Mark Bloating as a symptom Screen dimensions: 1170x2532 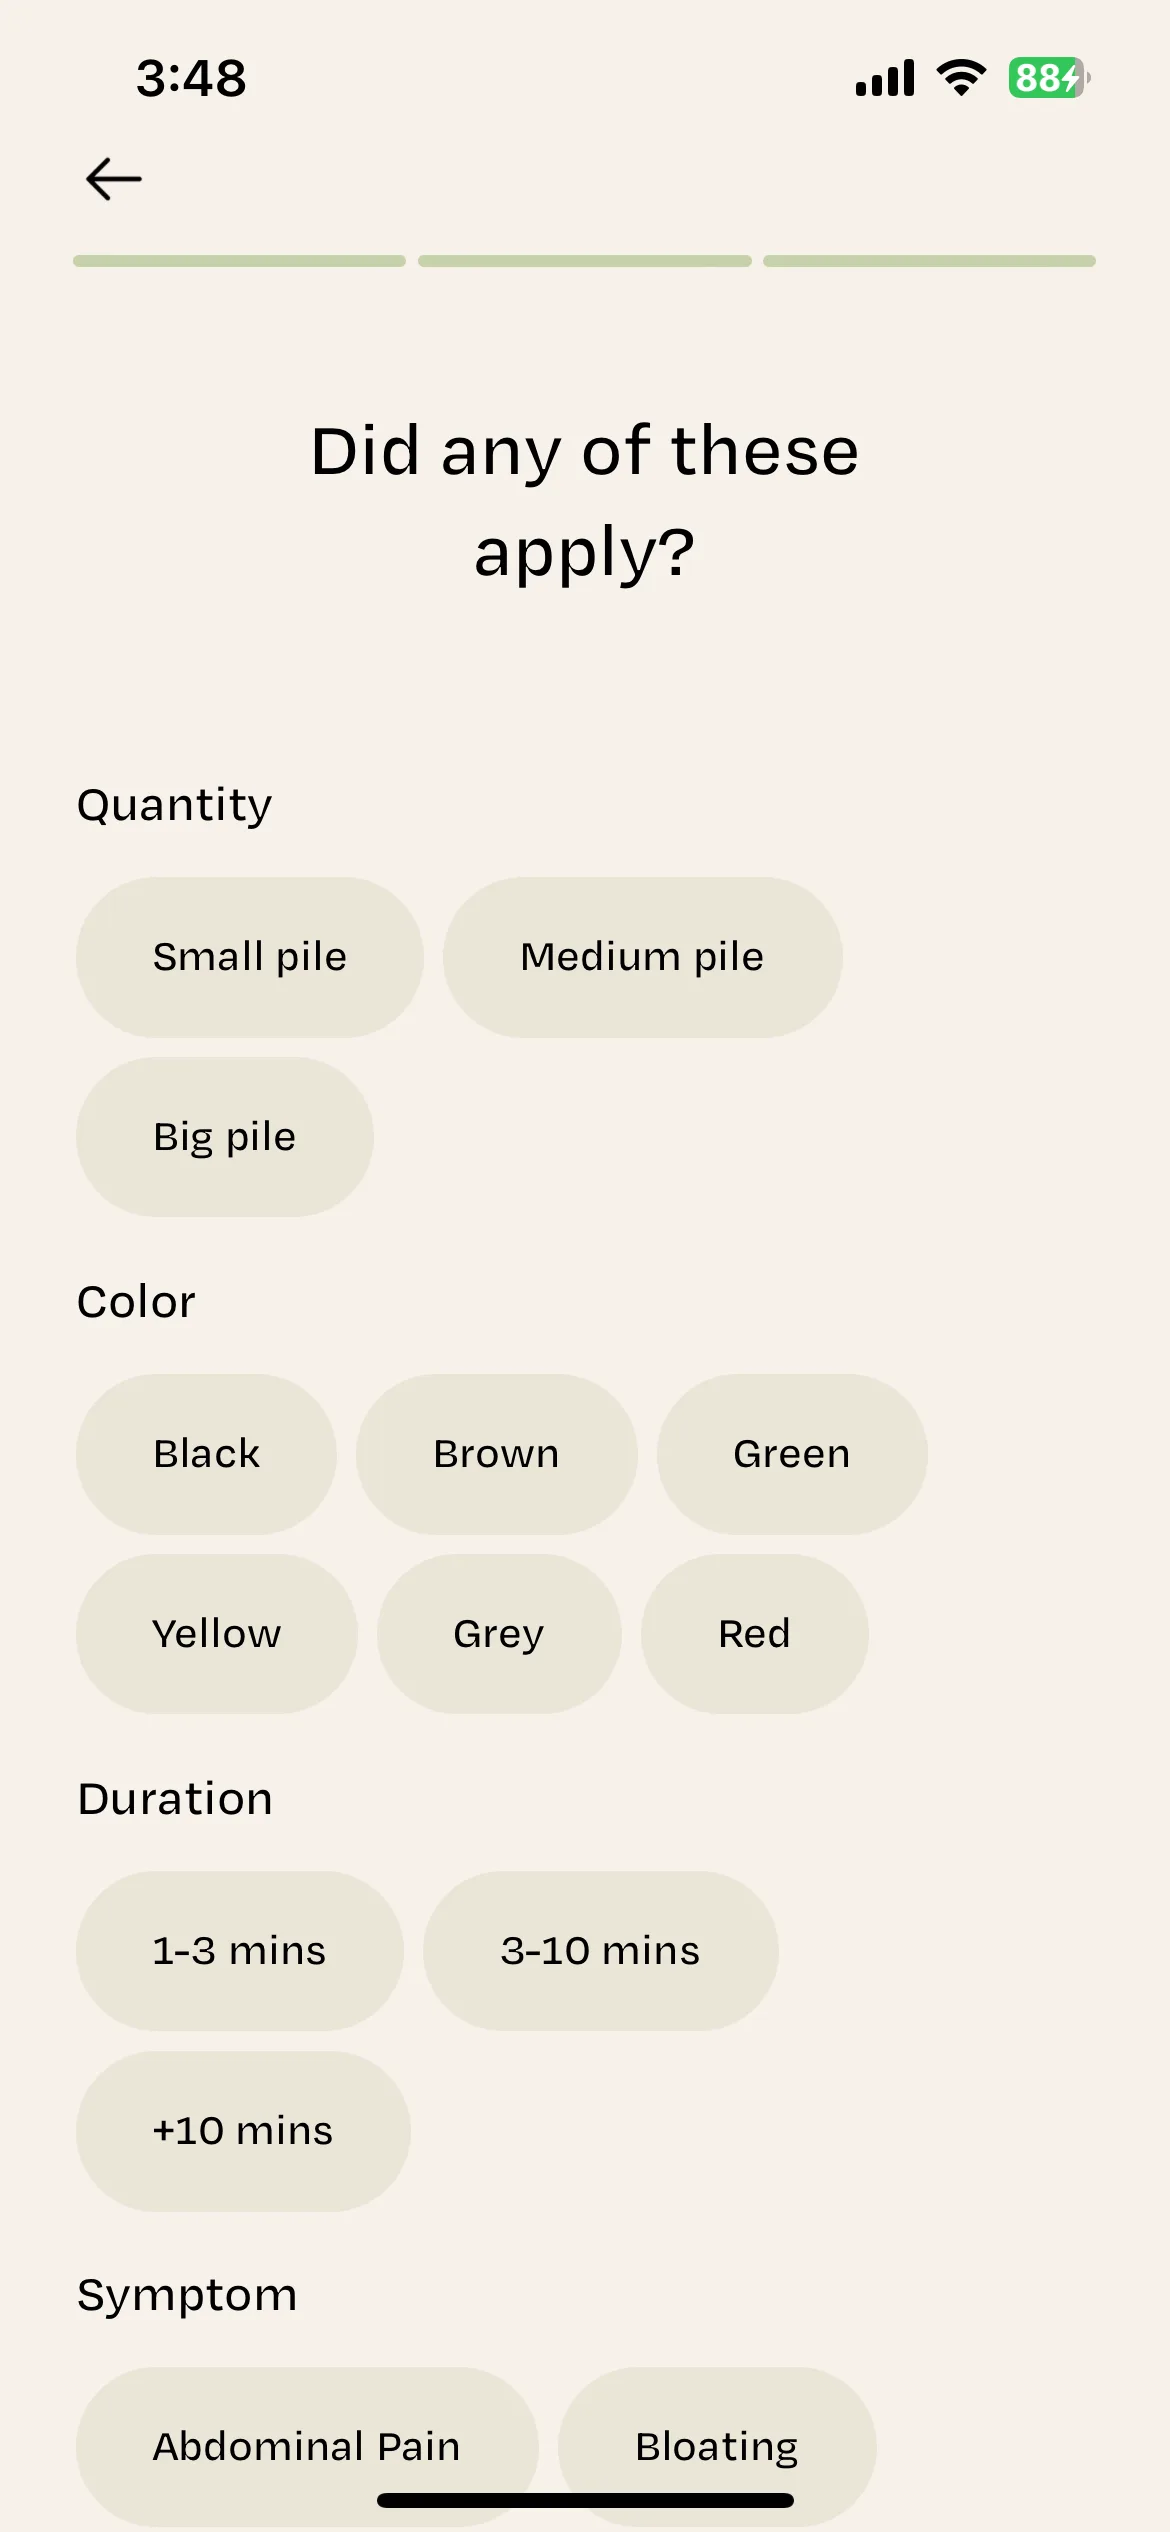(717, 2447)
